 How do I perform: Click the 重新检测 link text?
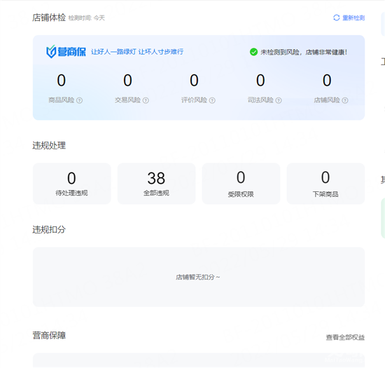click(x=354, y=18)
